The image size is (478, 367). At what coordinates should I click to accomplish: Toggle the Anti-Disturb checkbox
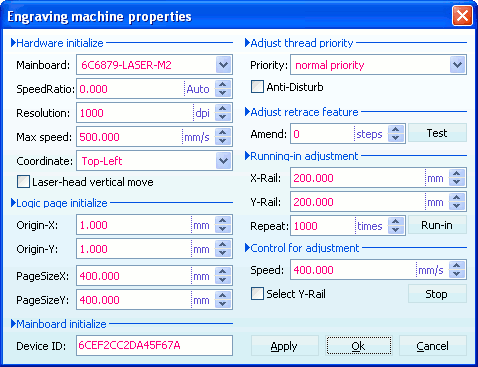tap(257, 87)
